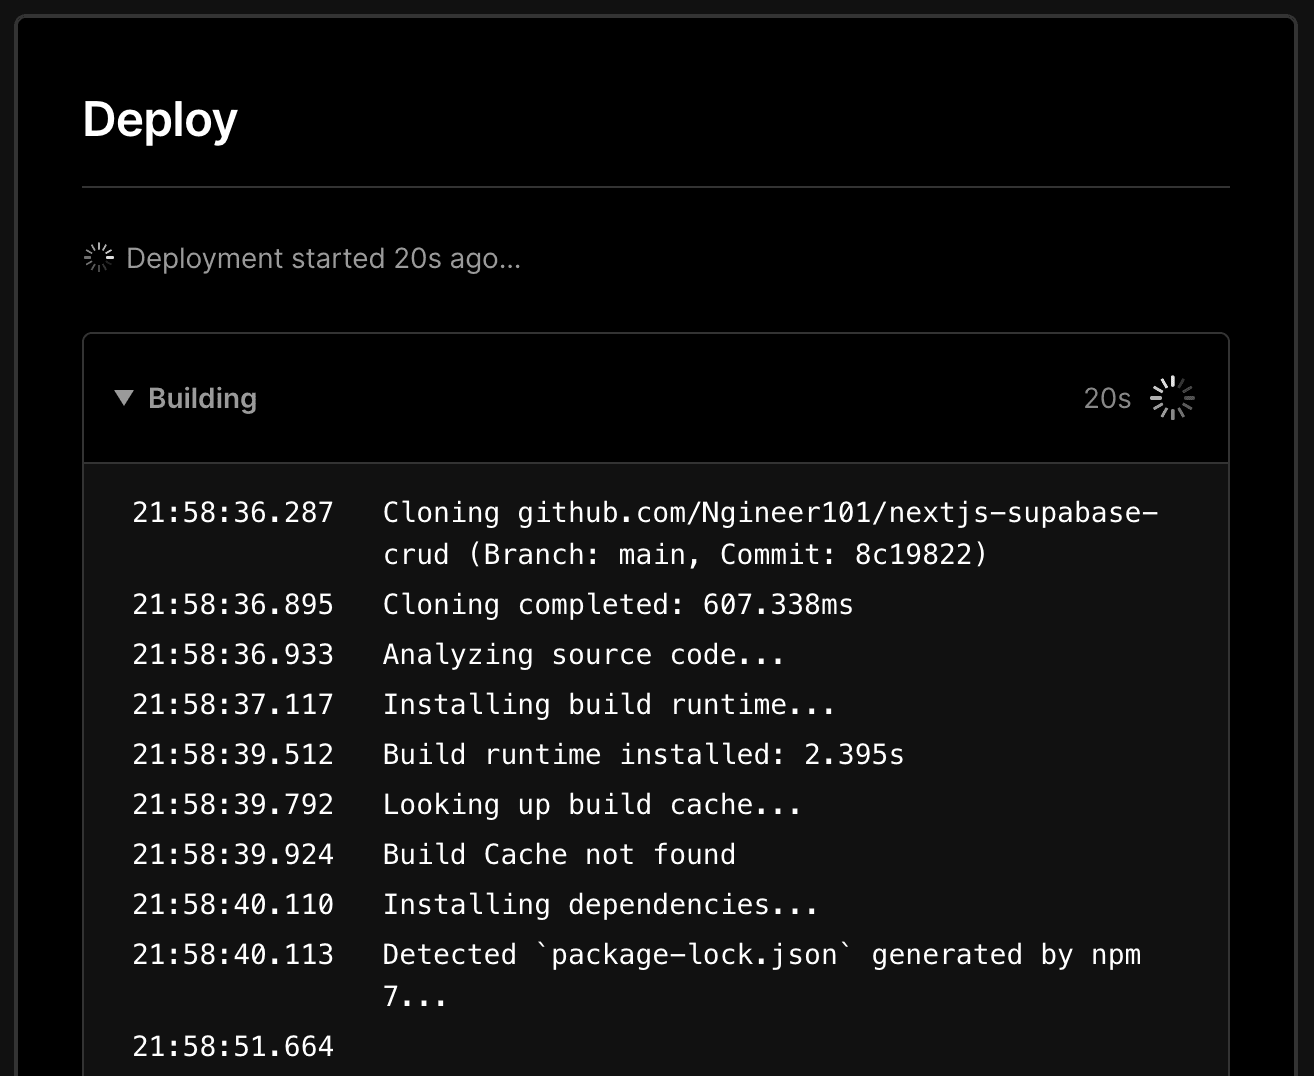This screenshot has width=1314, height=1076.
Task: Select the timestamp 21:58:36.287
Action: coord(233,512)
